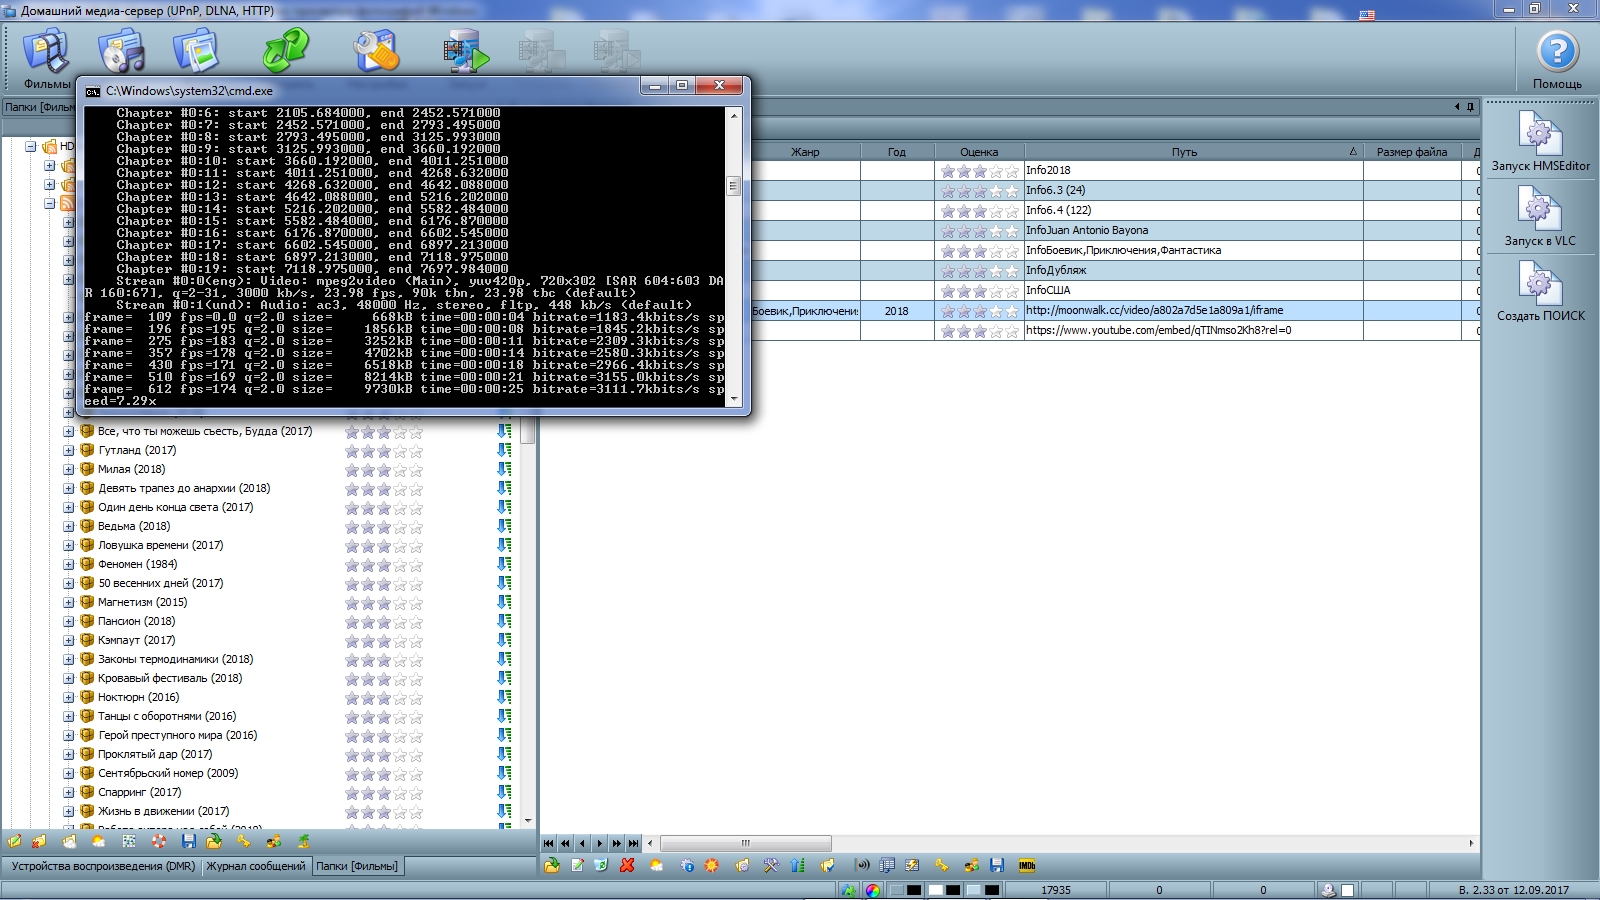The image size is (1600, 900).
Task: Click the Photo folder toolbar icon
Action: tap(196, 51)
